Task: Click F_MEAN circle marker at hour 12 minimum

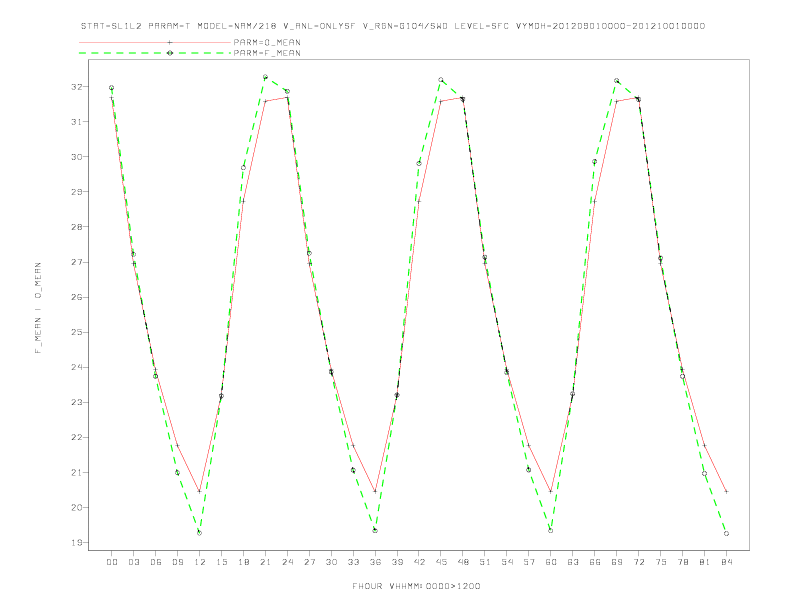Action: click(x=200, y=533)
